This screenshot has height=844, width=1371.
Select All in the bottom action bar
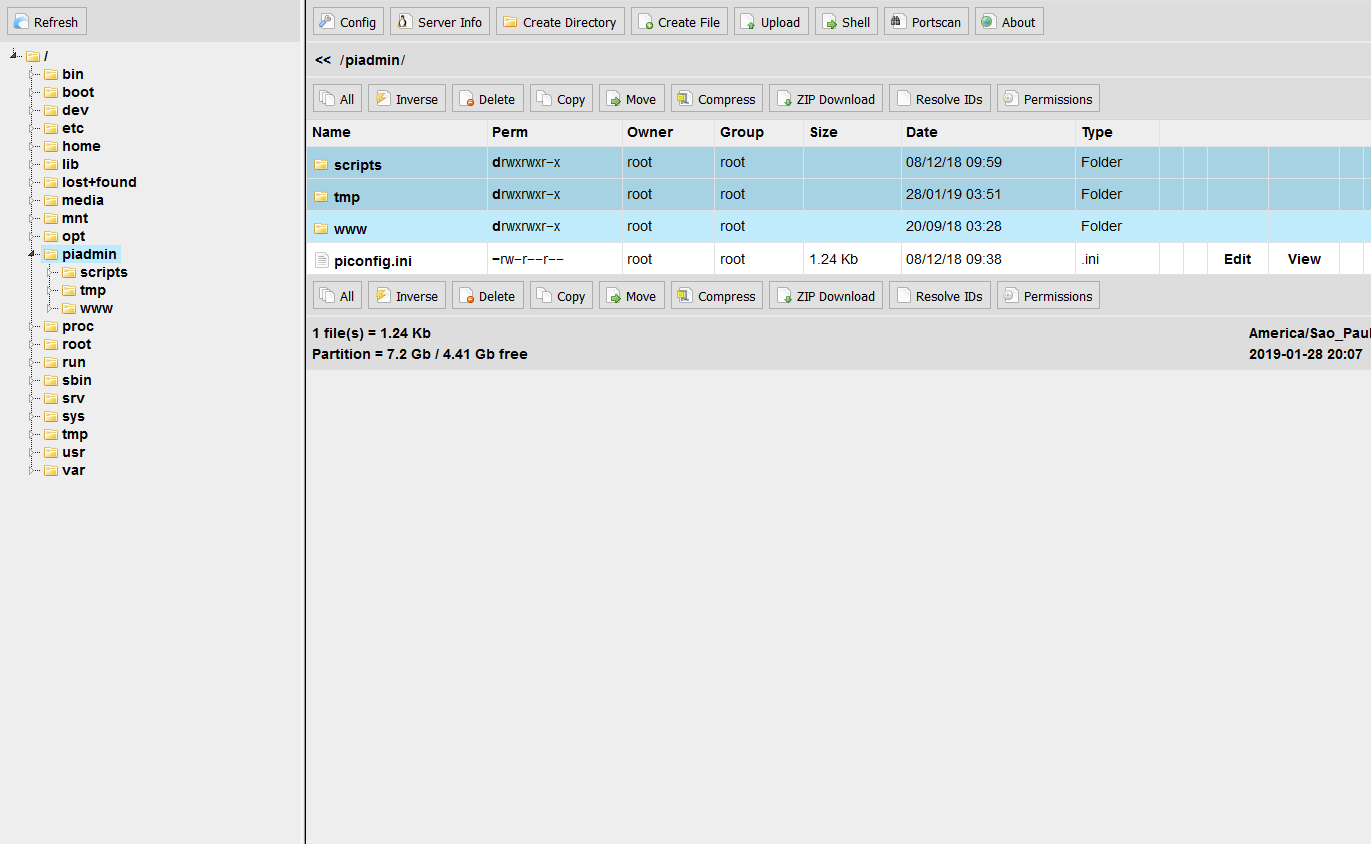coord(337,296)
